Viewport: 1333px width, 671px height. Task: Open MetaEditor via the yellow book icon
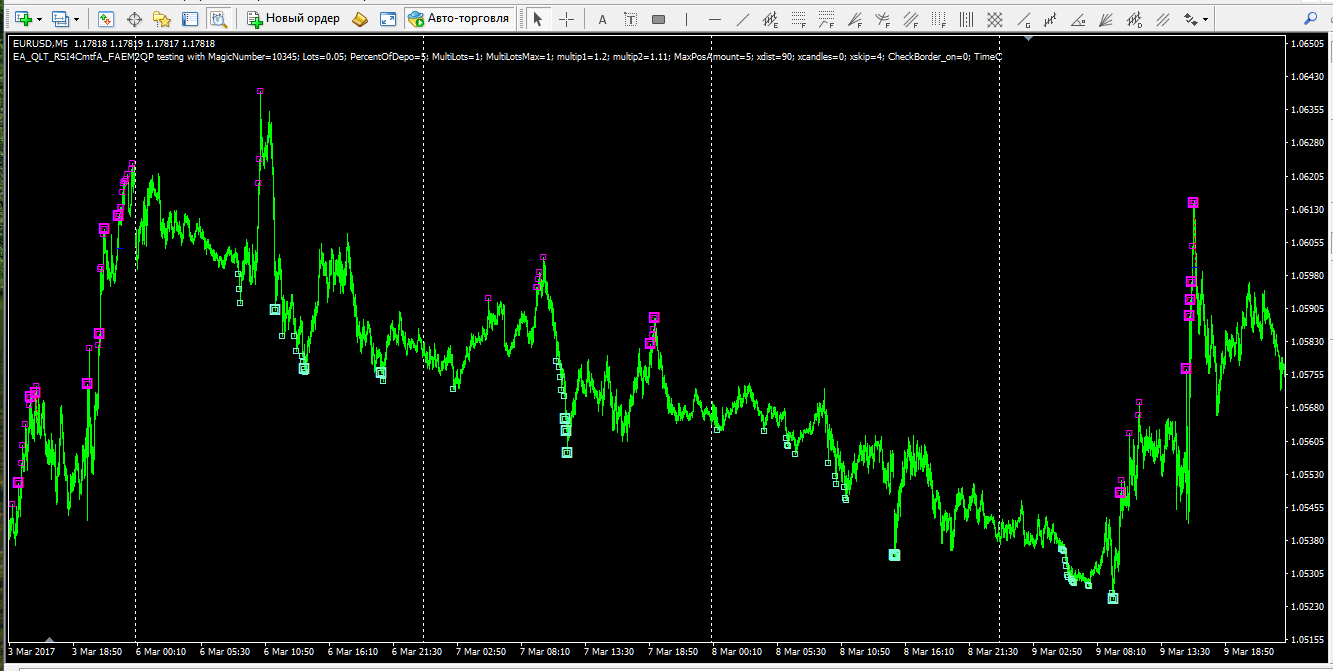(x=360, y=18)
